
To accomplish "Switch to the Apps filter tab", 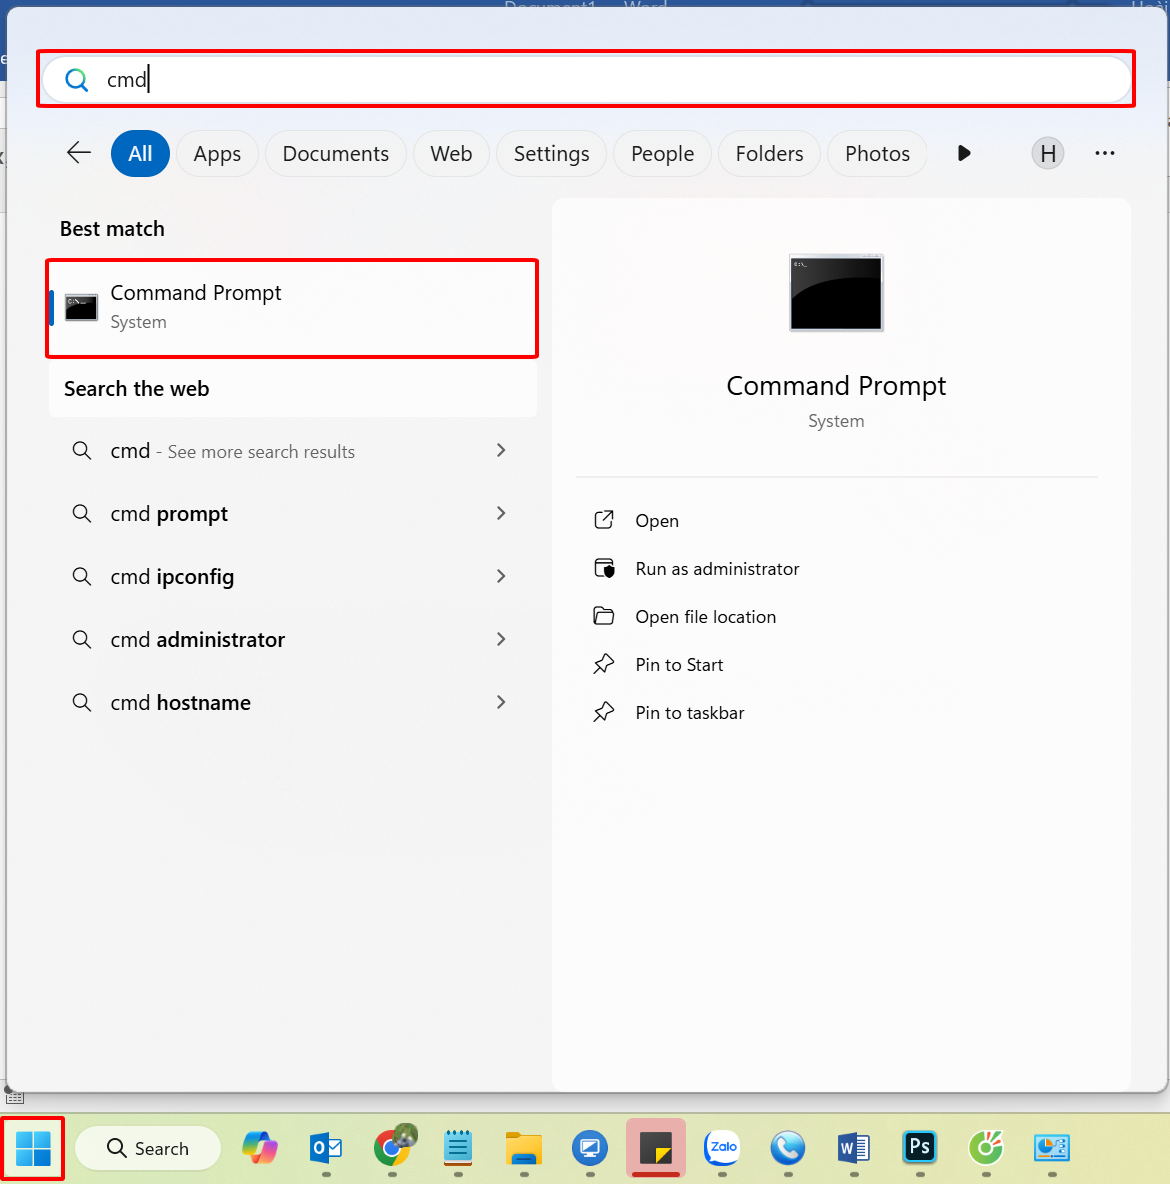I will pyautogui.click(x=217, y=154).
